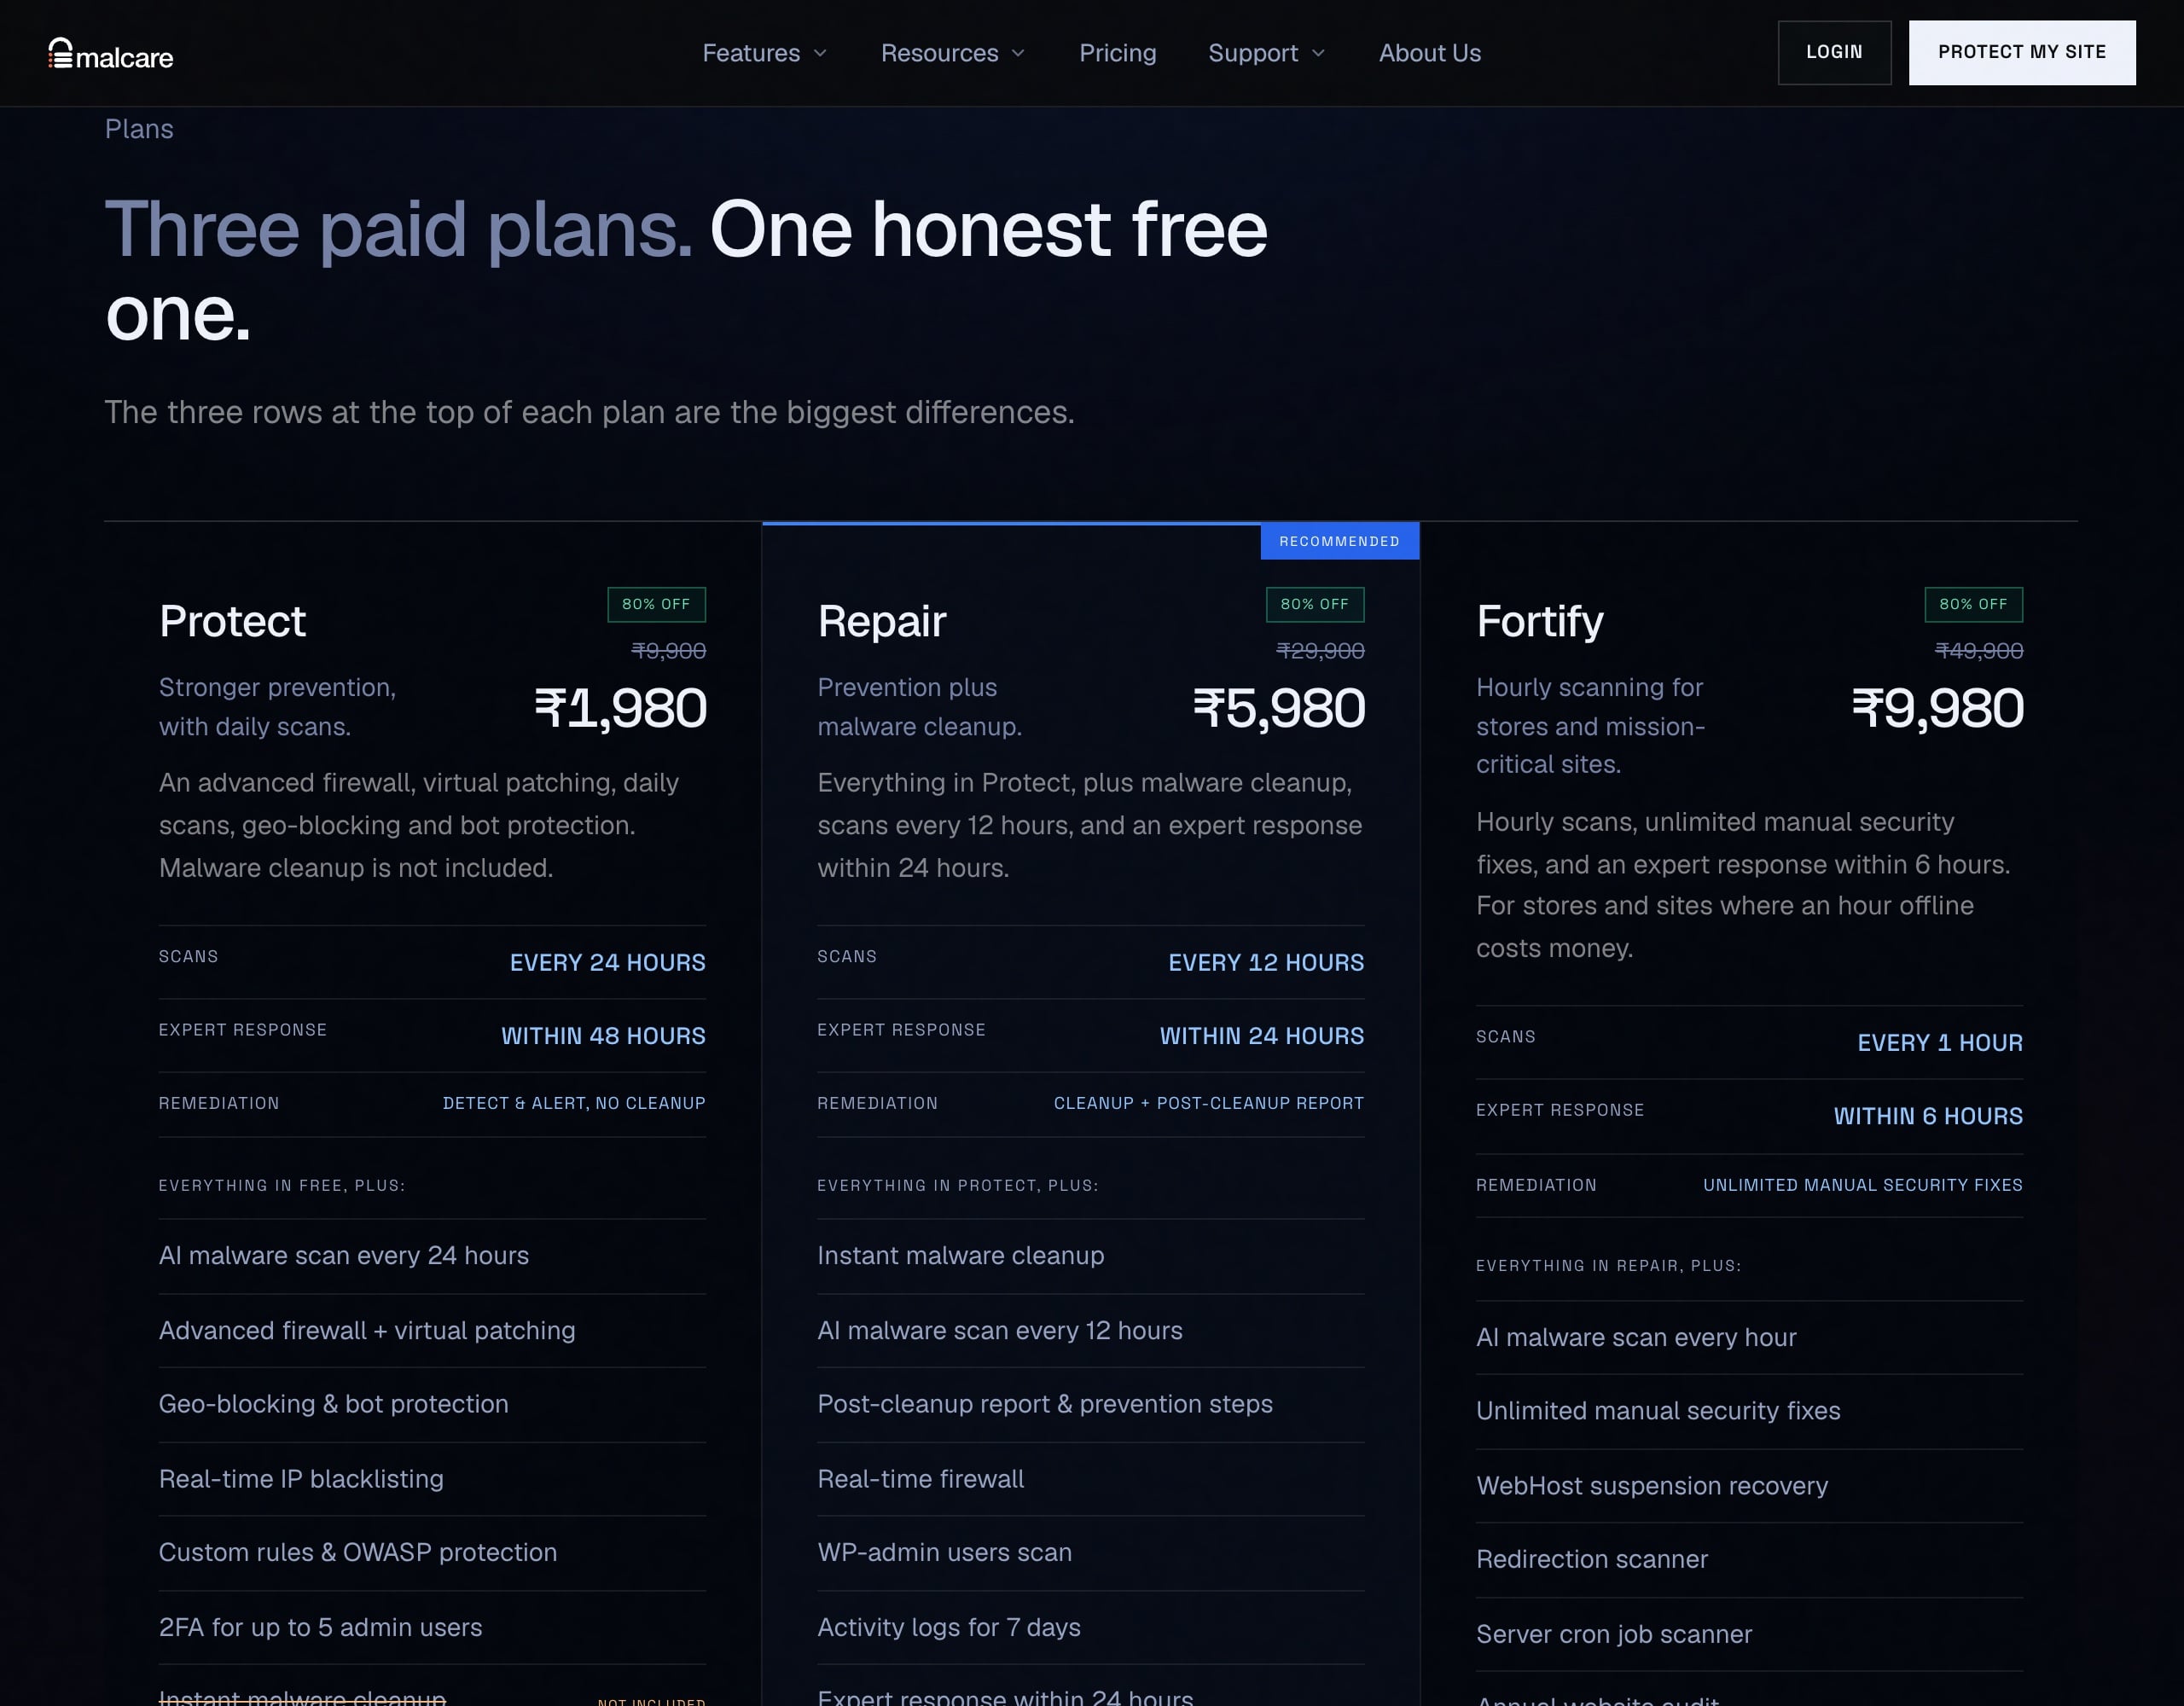Click the ₹1,980 Protect price
Image resolution: width=2184 pixels, height=1706 pixels.
[620, 708]
